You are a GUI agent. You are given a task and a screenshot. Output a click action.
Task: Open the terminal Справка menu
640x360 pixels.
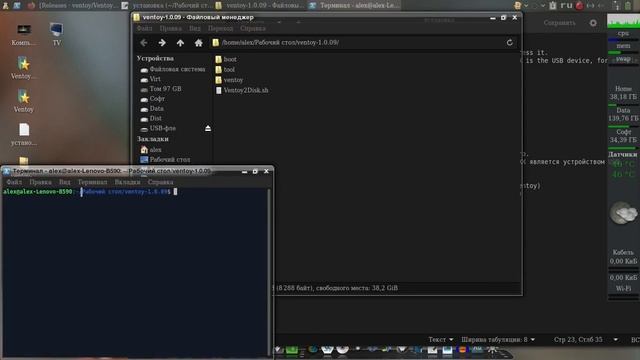pos(160,182)
